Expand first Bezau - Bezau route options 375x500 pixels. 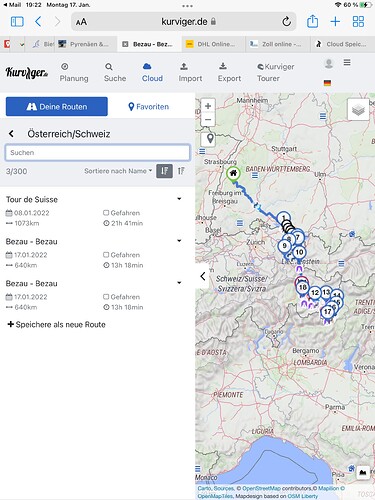point(179,241)
